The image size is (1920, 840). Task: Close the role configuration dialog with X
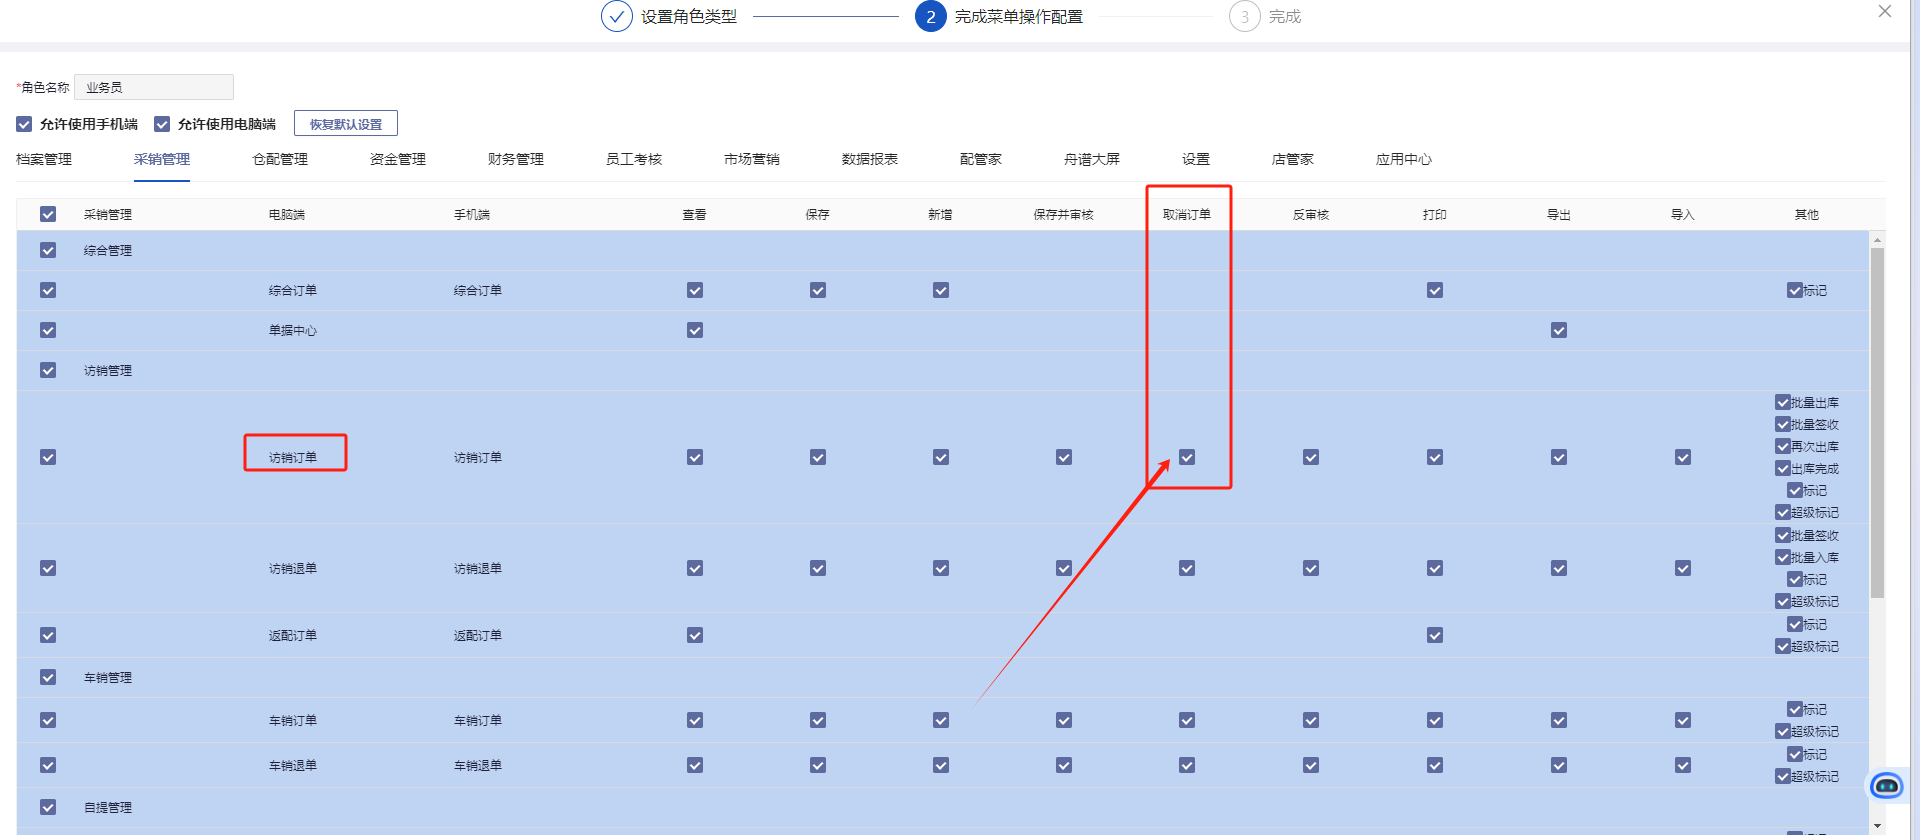click(x=1884, y=12)
